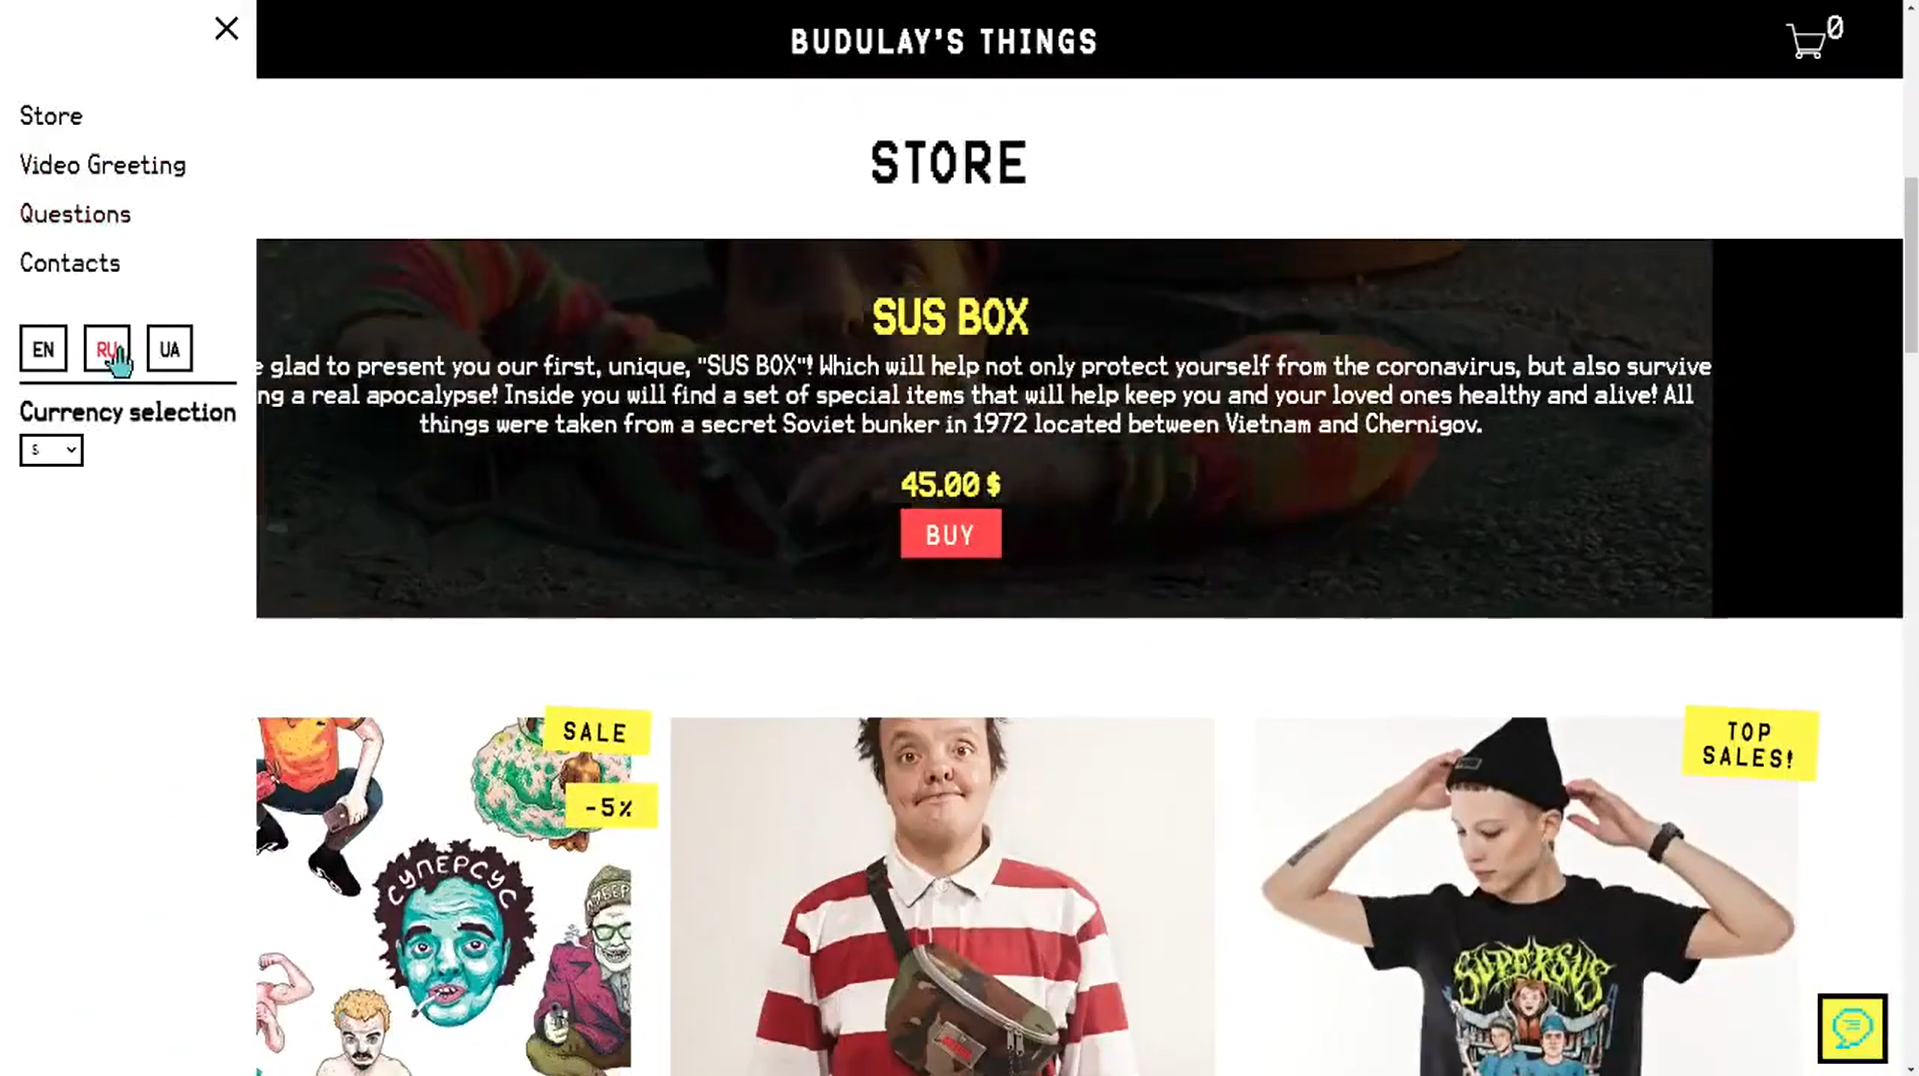This screenshot has width=1919, height=1076.
Task: Click the page vertical scrollbar
Action: click(1911, 538)
